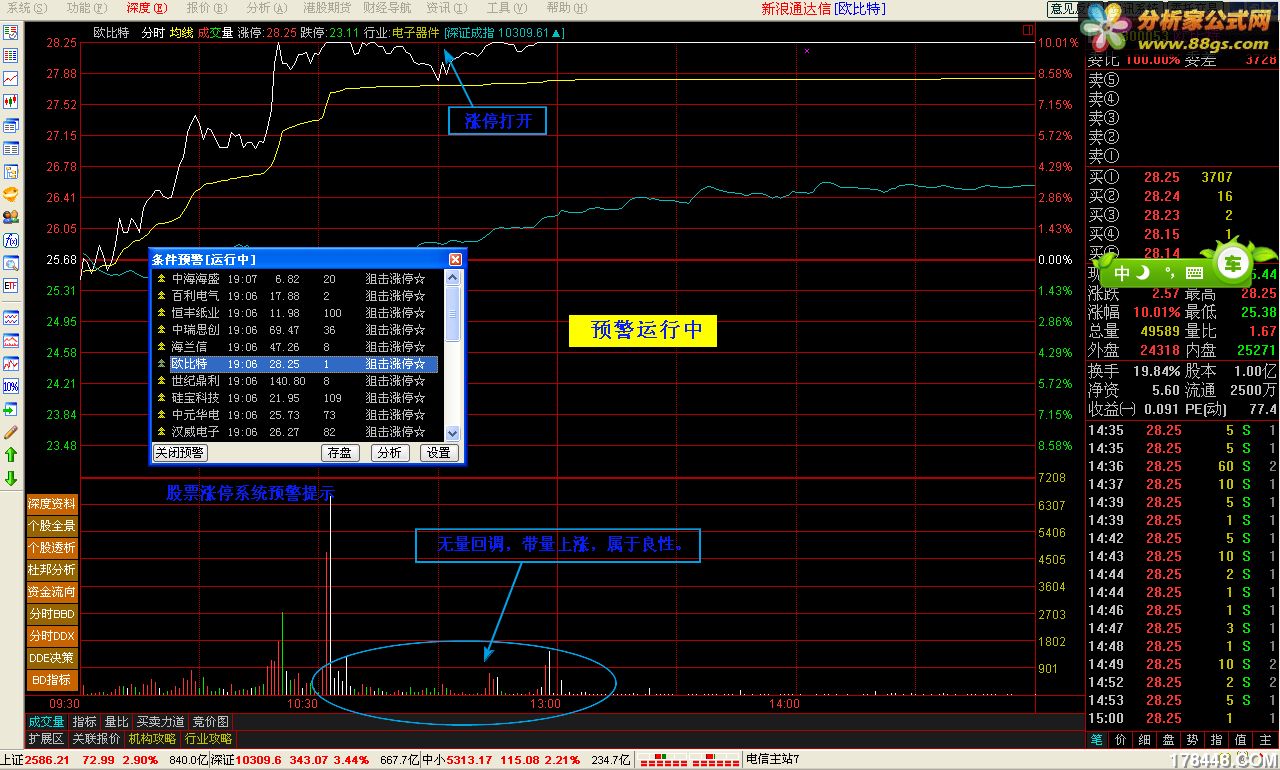Switch to the 指标 tab
The width and height of the screenshot is (1280, 770).
coord(85,722)
